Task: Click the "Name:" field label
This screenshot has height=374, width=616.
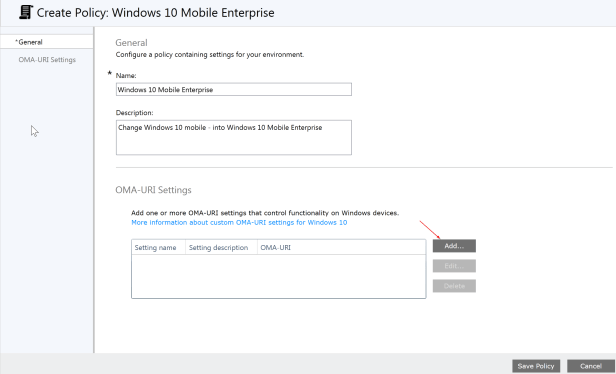Action: 126,75
